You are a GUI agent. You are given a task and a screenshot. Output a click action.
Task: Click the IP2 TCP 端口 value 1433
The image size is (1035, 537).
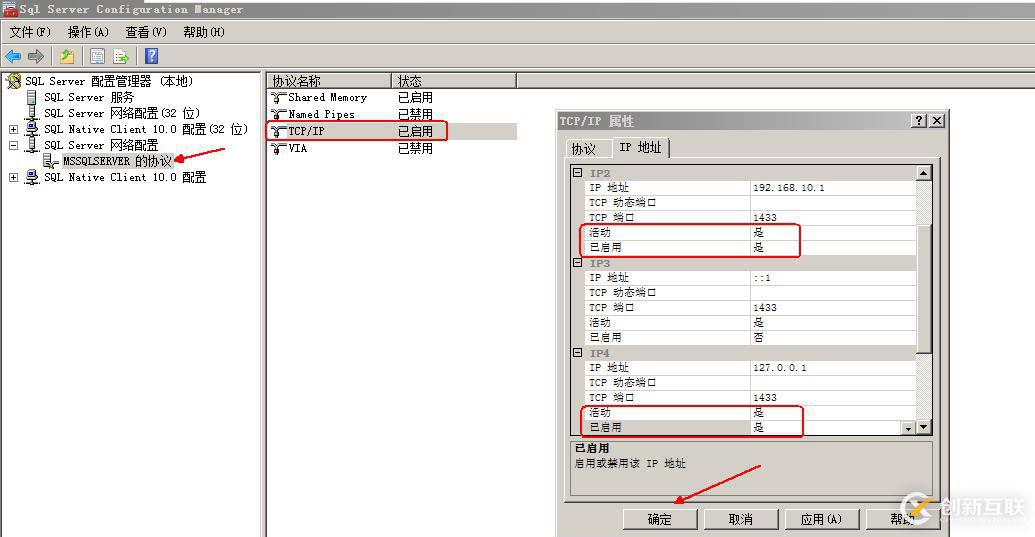[765, 218]
